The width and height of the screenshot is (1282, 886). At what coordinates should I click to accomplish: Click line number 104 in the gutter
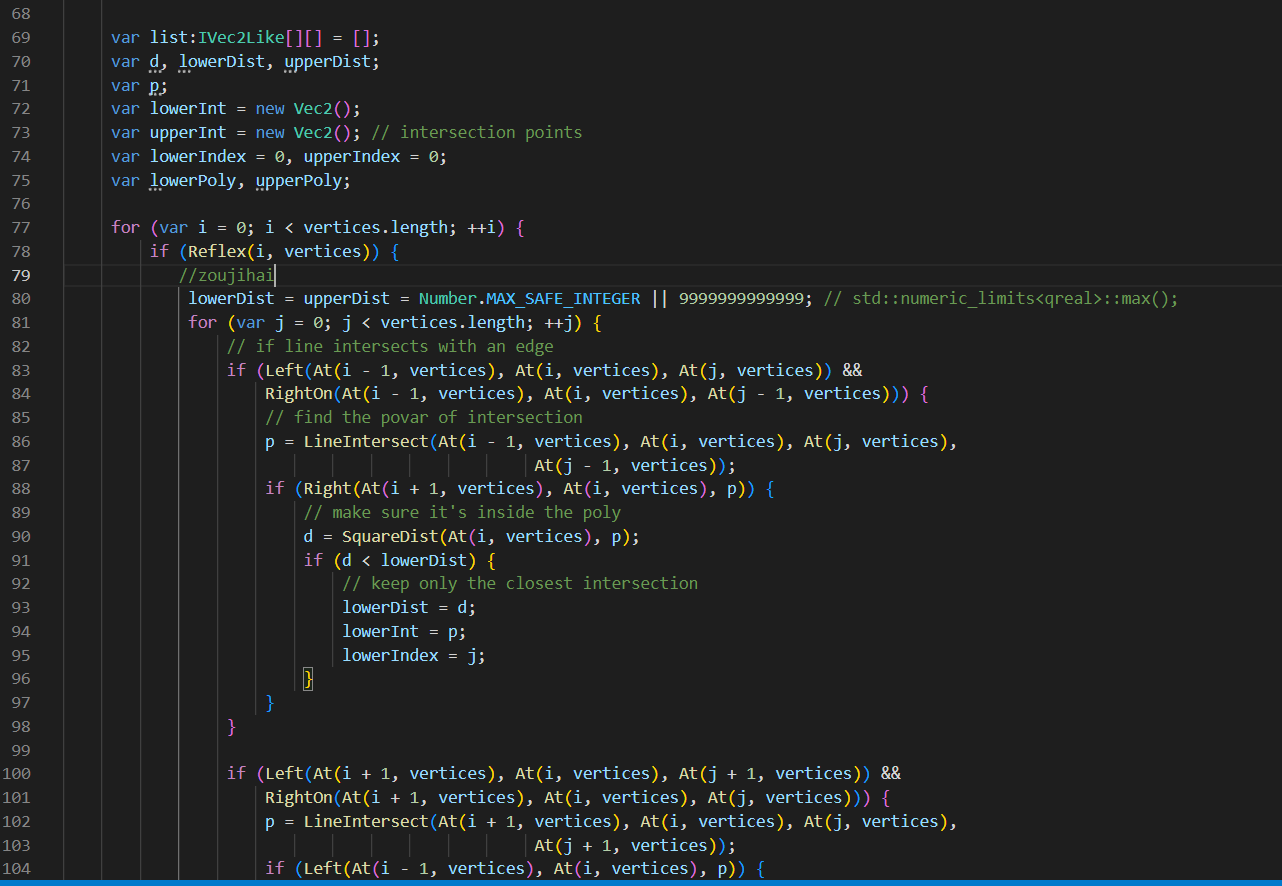tap(17, 869)
